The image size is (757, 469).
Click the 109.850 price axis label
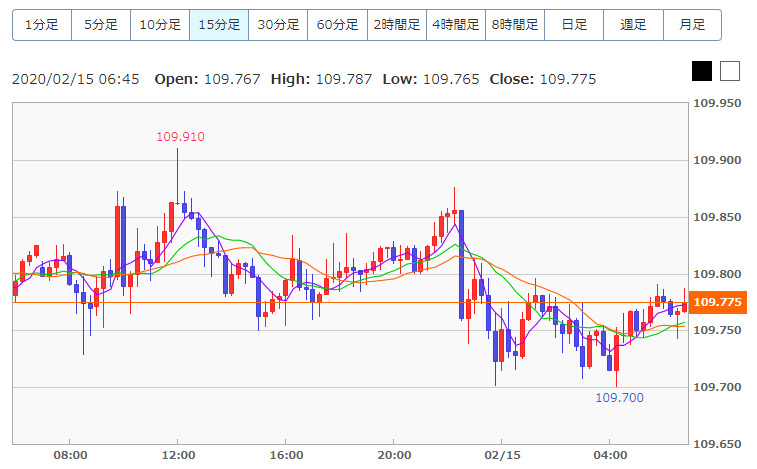(x=717, y=217)
